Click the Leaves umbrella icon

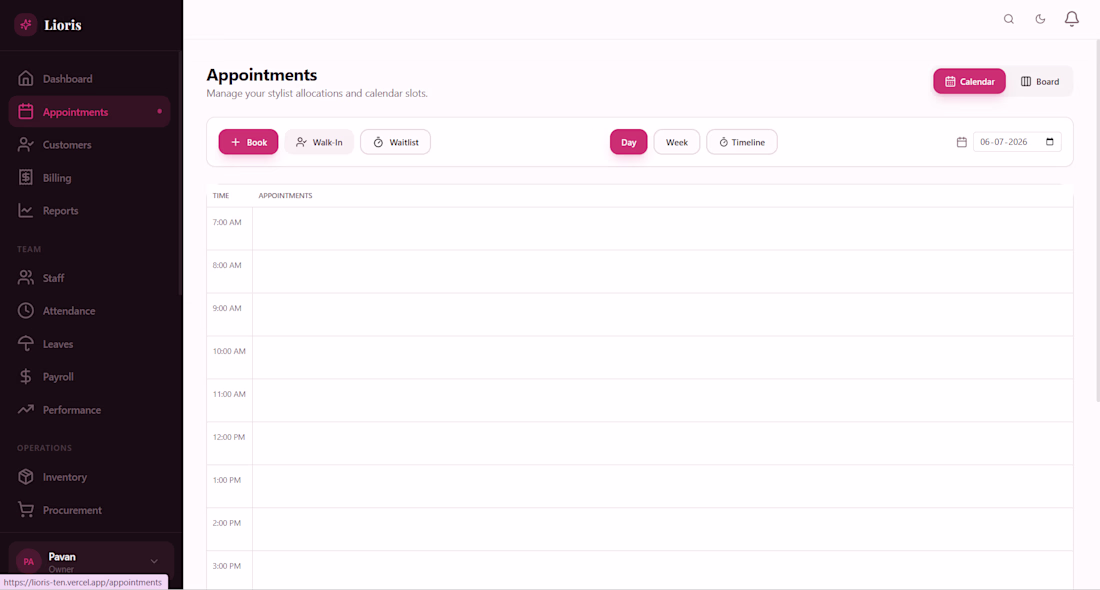click(26, 344)
